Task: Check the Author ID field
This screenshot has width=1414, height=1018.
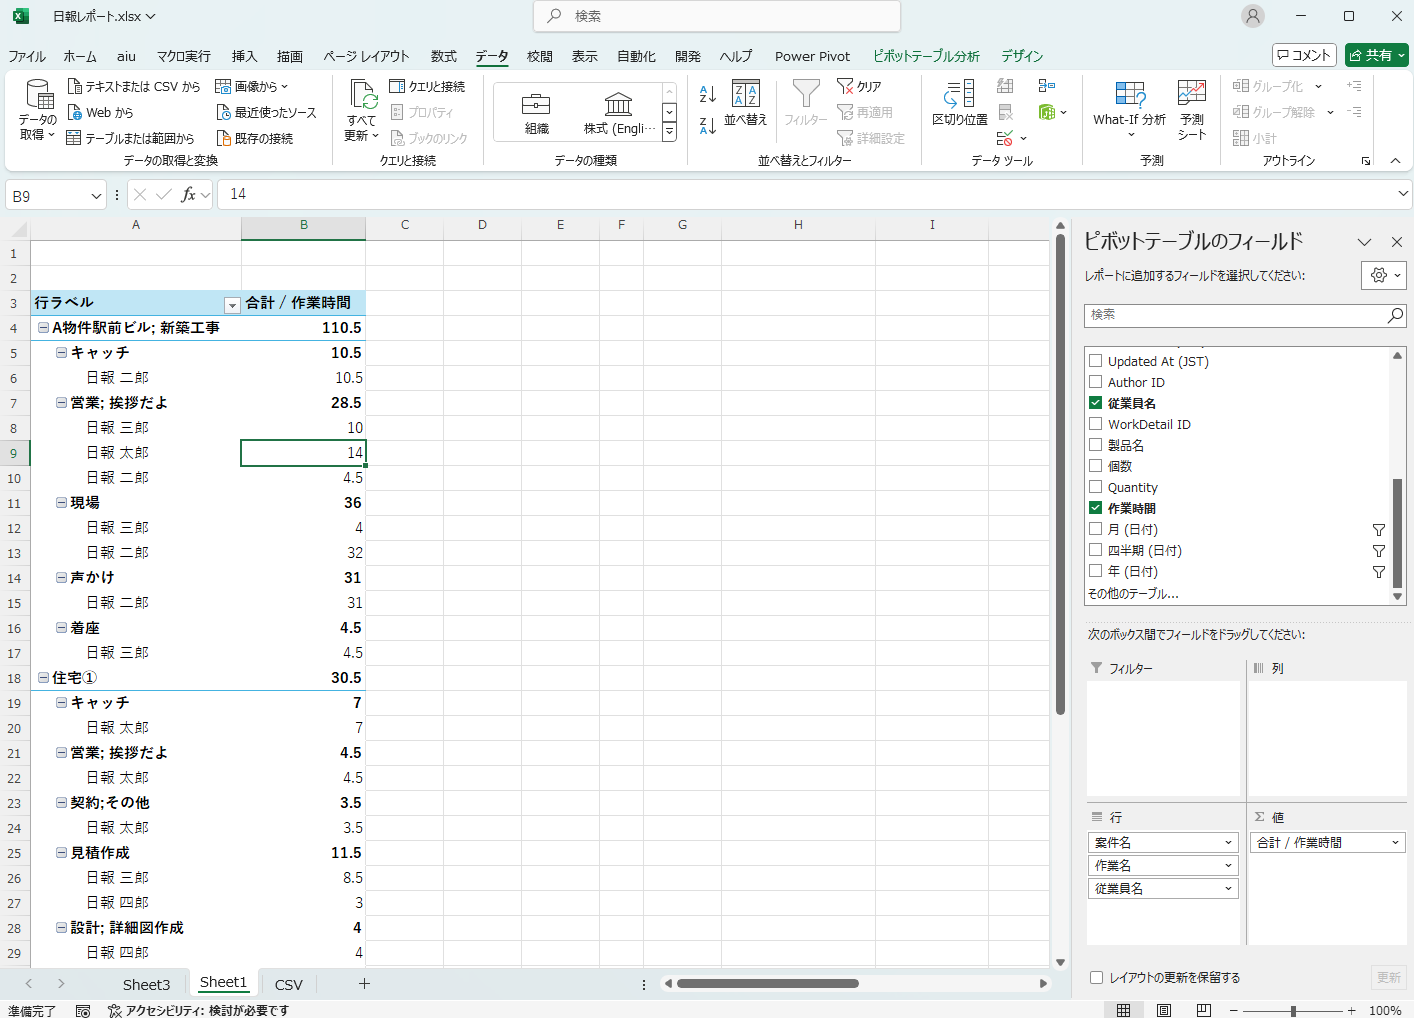Action: point(1096,382)
